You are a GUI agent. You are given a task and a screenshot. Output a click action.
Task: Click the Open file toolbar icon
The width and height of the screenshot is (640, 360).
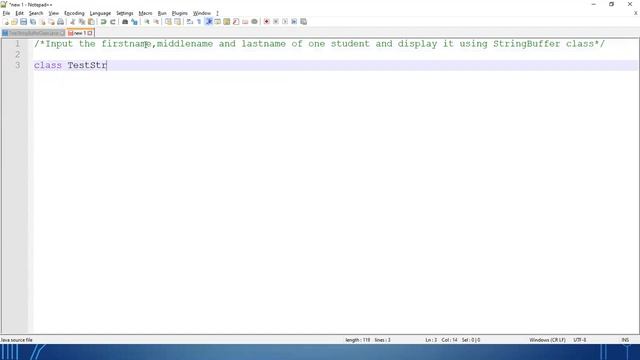tap(15, 22)
